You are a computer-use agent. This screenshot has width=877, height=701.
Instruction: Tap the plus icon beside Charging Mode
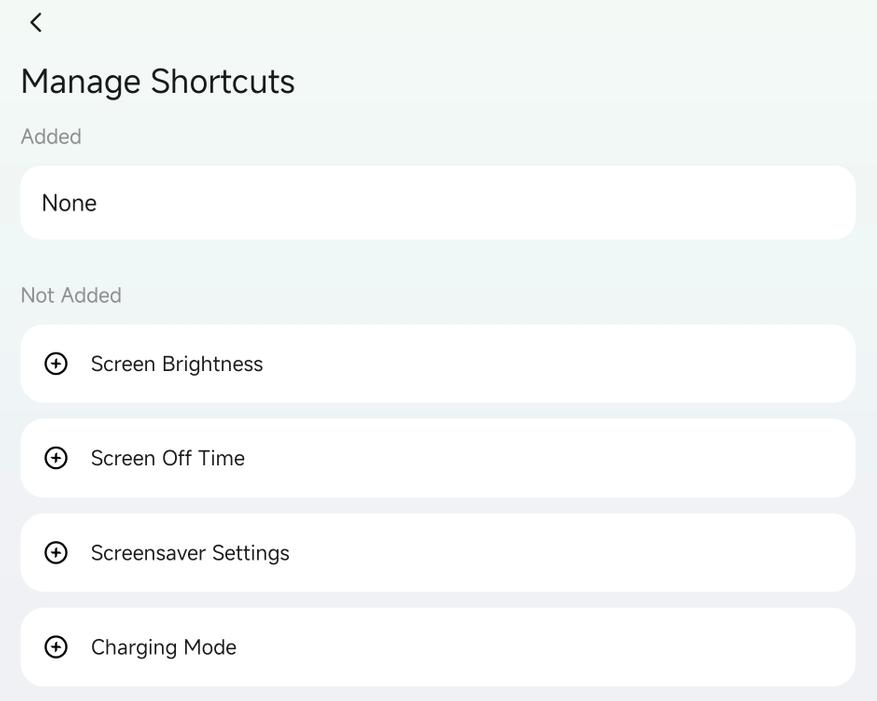tap(56, 647)
